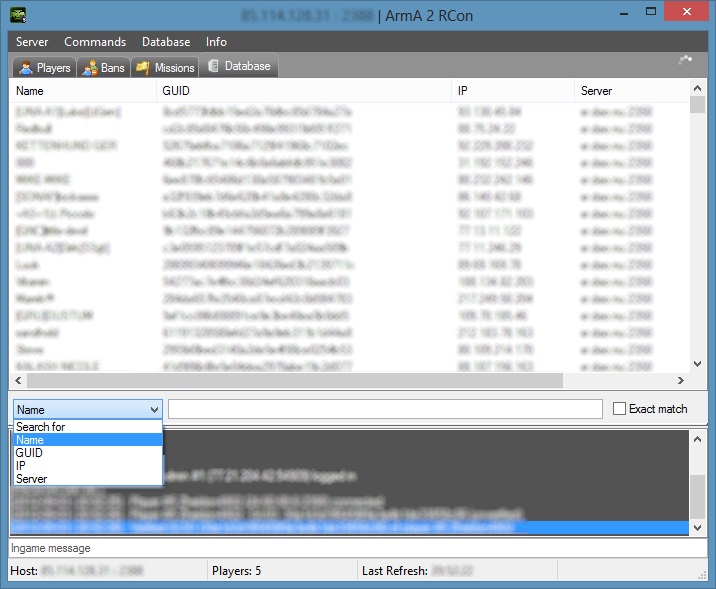Choose Server in the dropdown list
The image size is (716, 589).
point(88,479)
